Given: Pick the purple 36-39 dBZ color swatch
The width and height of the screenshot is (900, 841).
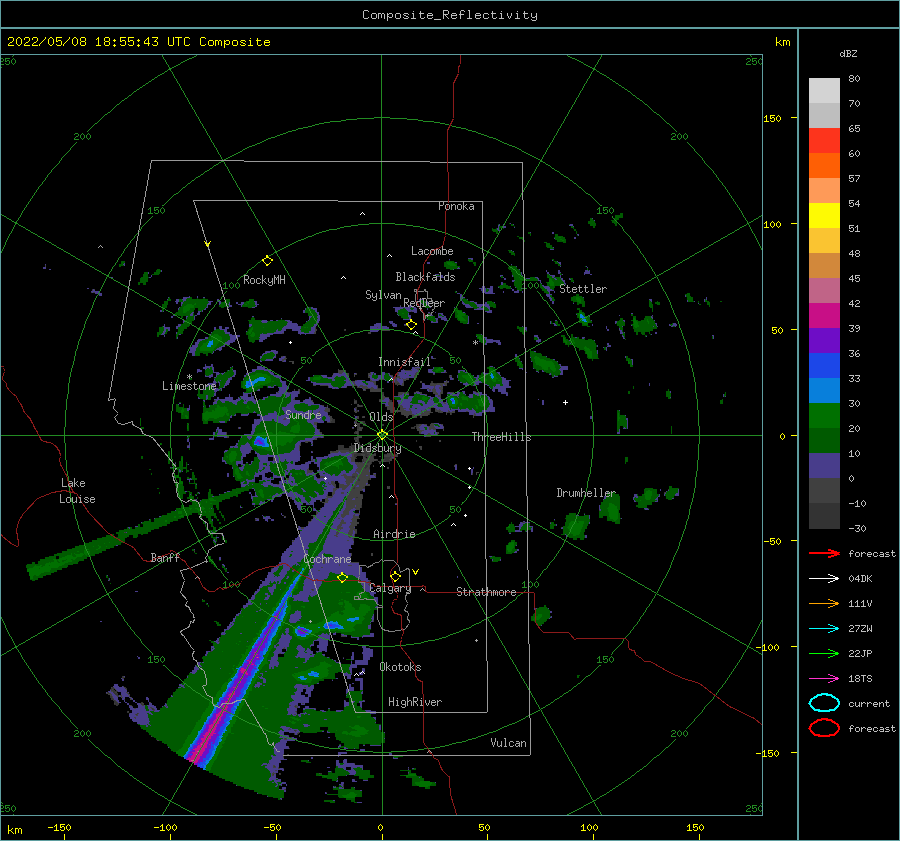Looking at the screenshot, I should pos(824,341).
